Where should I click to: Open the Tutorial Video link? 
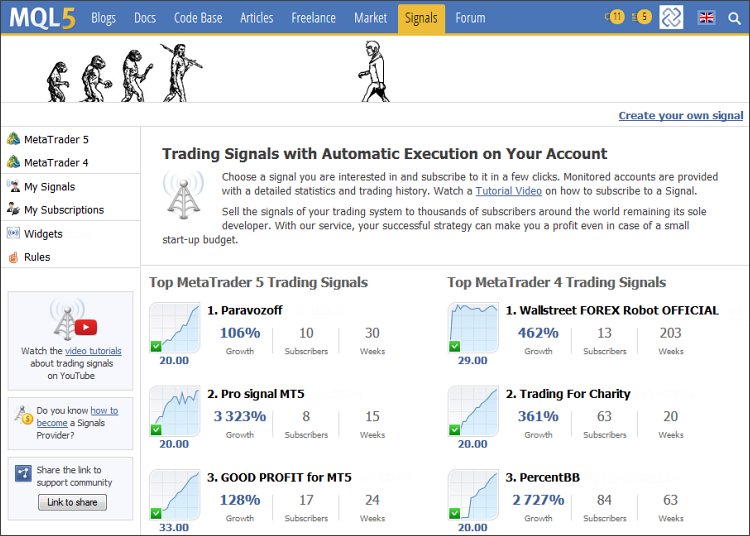pyautogui.click(x=508, y=191)
